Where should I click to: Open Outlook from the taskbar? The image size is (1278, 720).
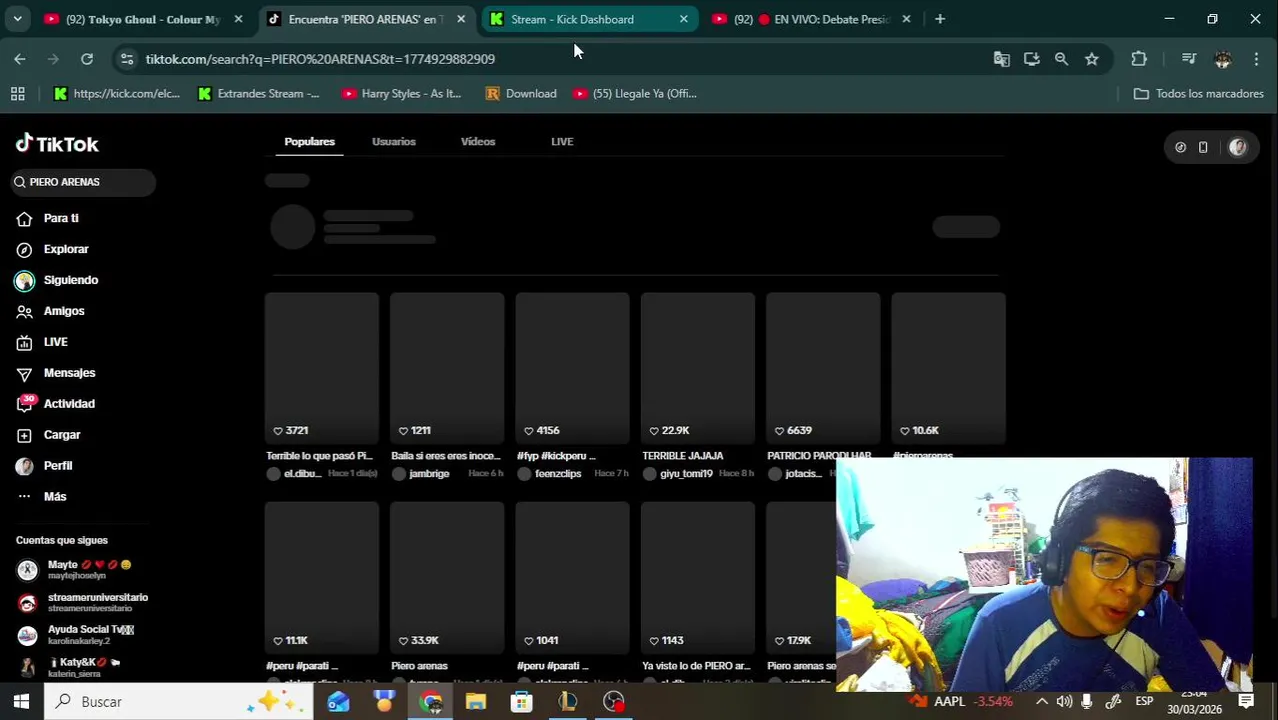pos(338,701)
